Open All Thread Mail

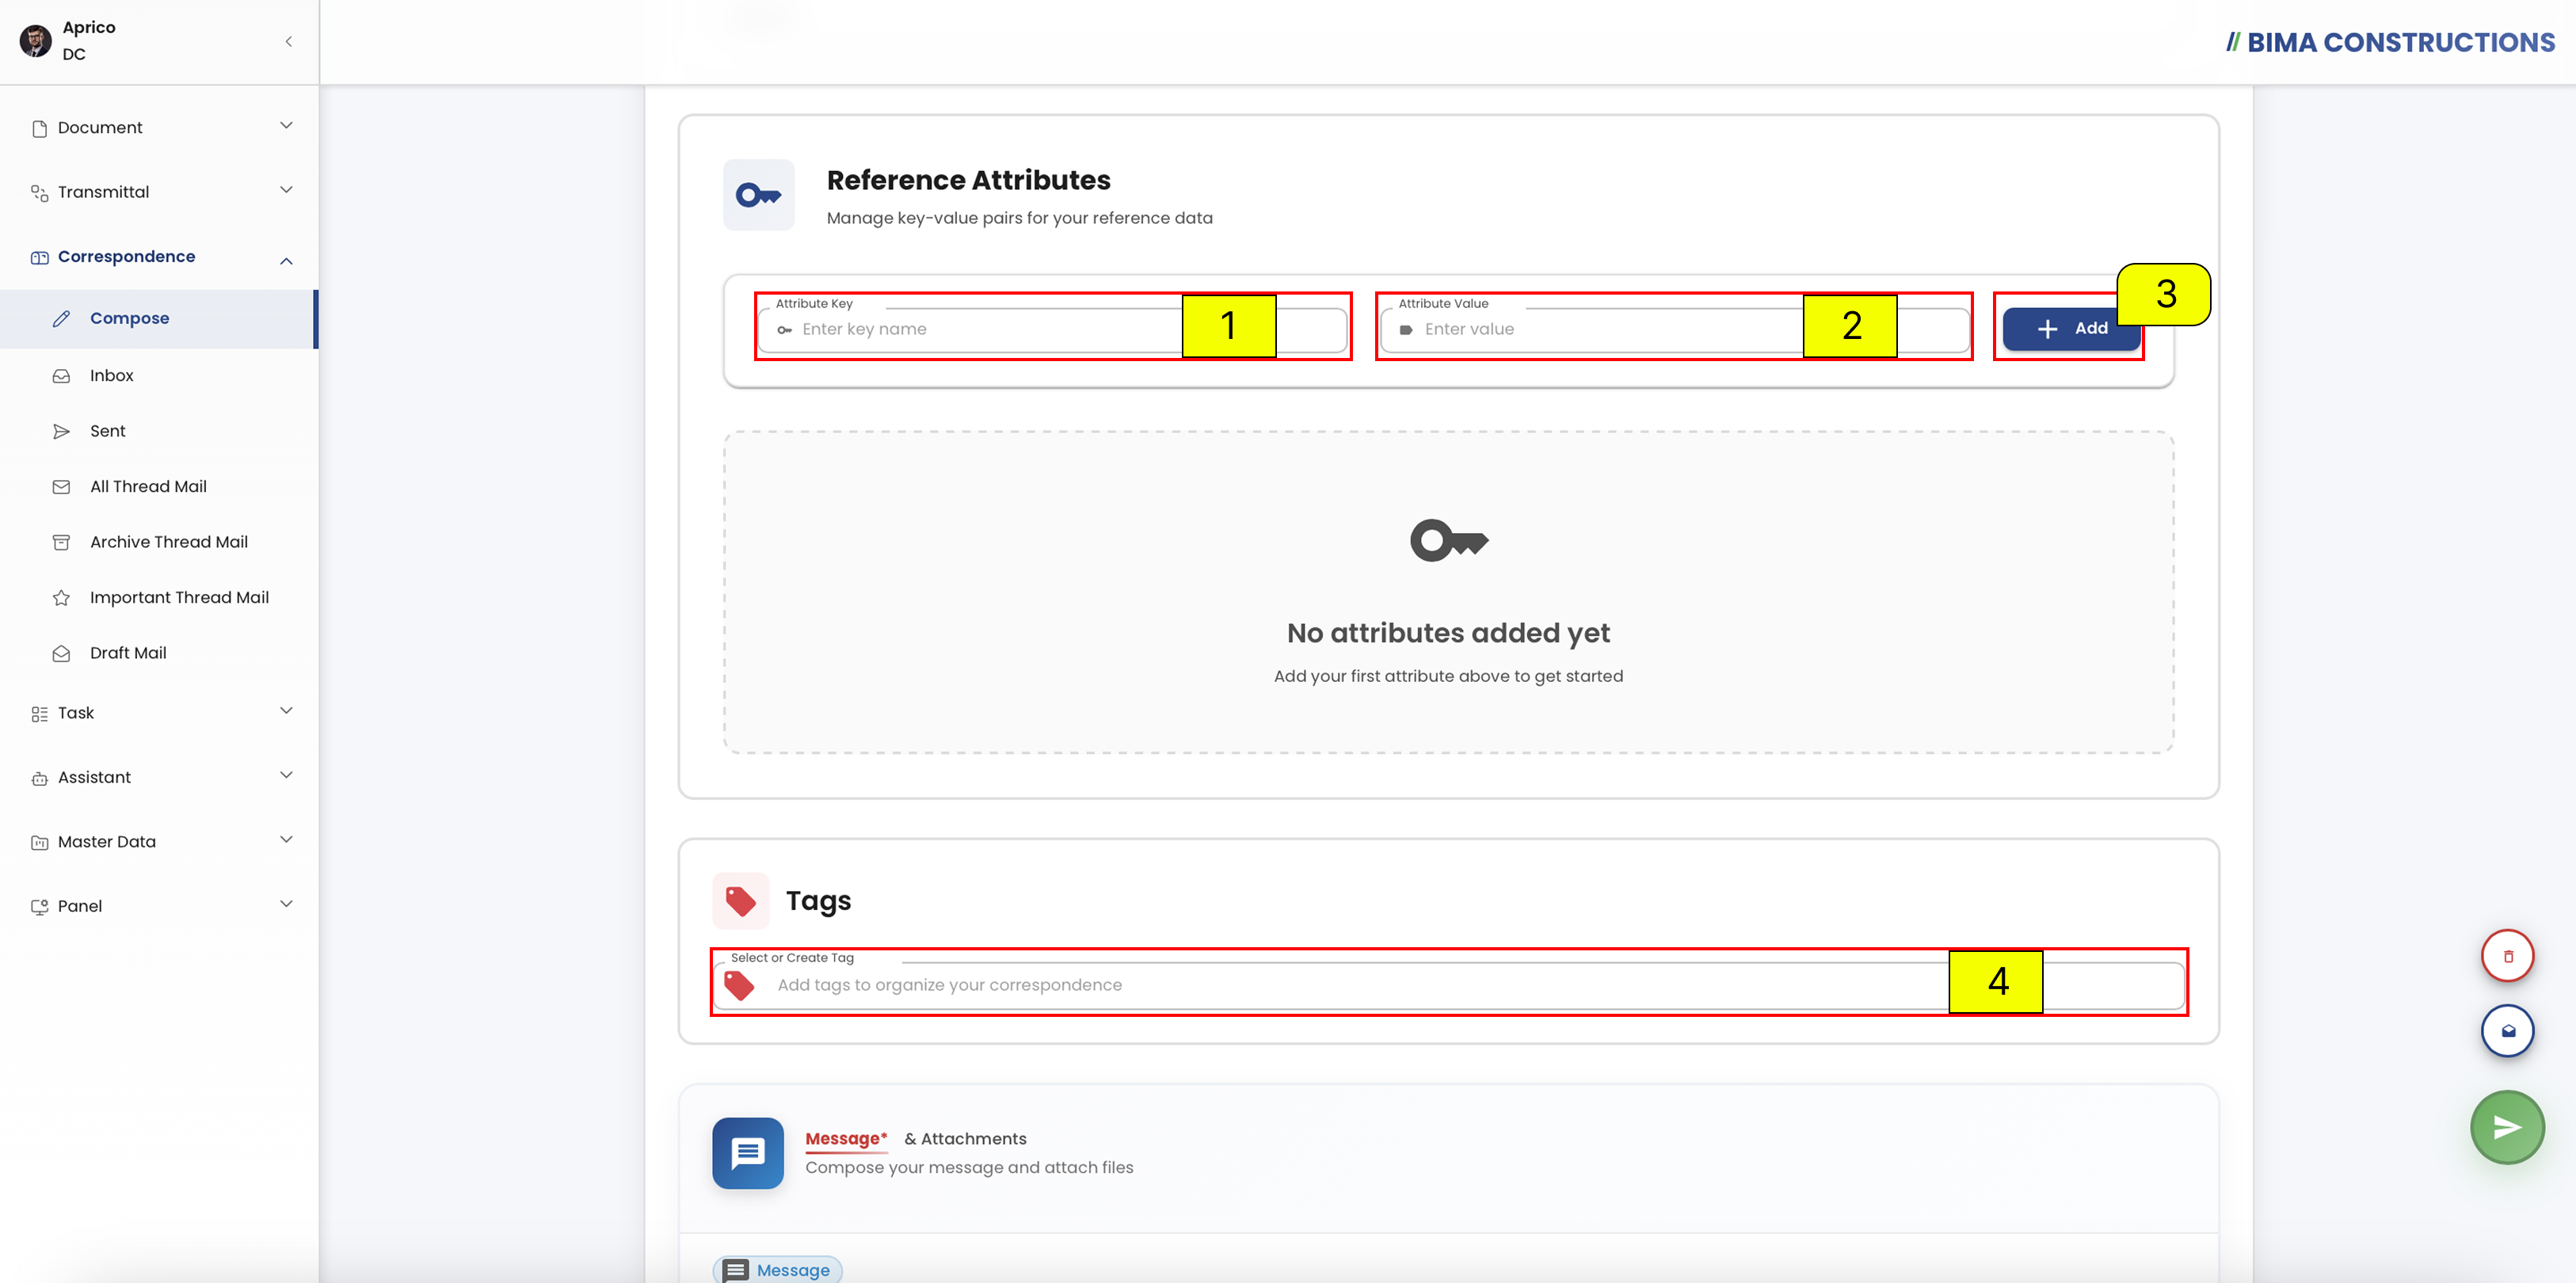pos(158,487)
